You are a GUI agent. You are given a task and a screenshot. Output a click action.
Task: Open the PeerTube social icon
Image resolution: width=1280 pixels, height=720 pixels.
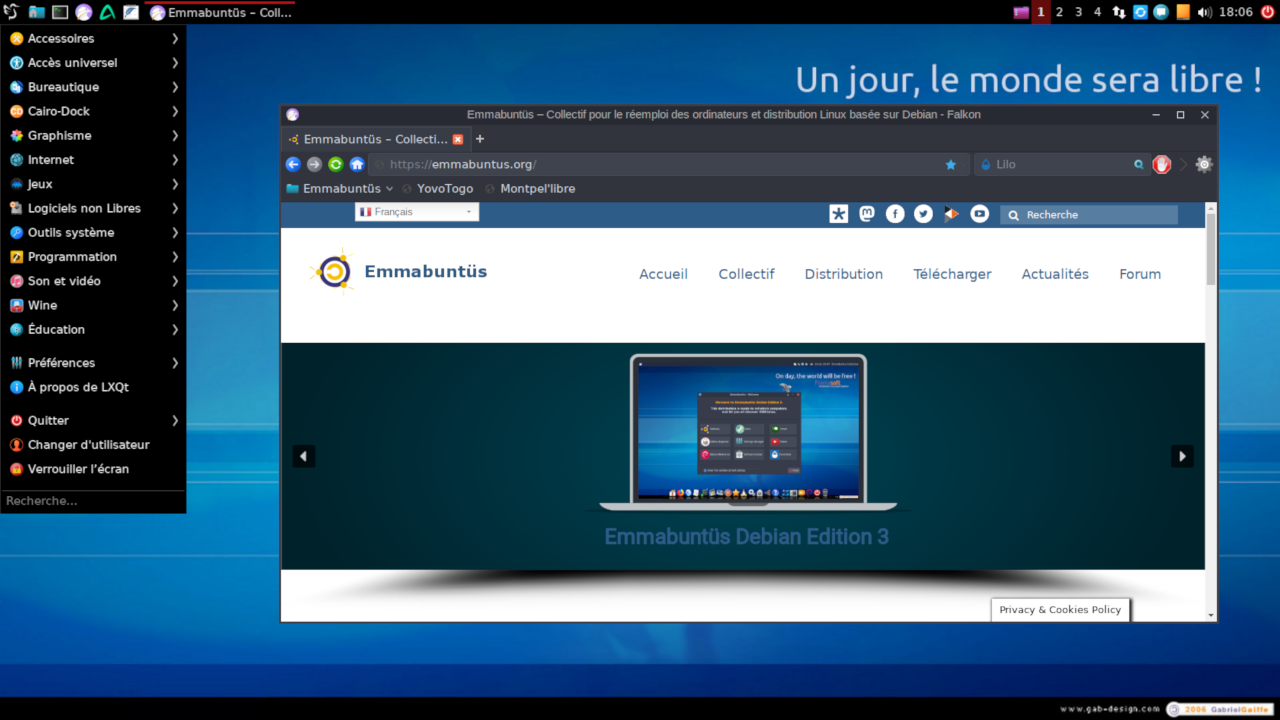click(x=951, y=214)
